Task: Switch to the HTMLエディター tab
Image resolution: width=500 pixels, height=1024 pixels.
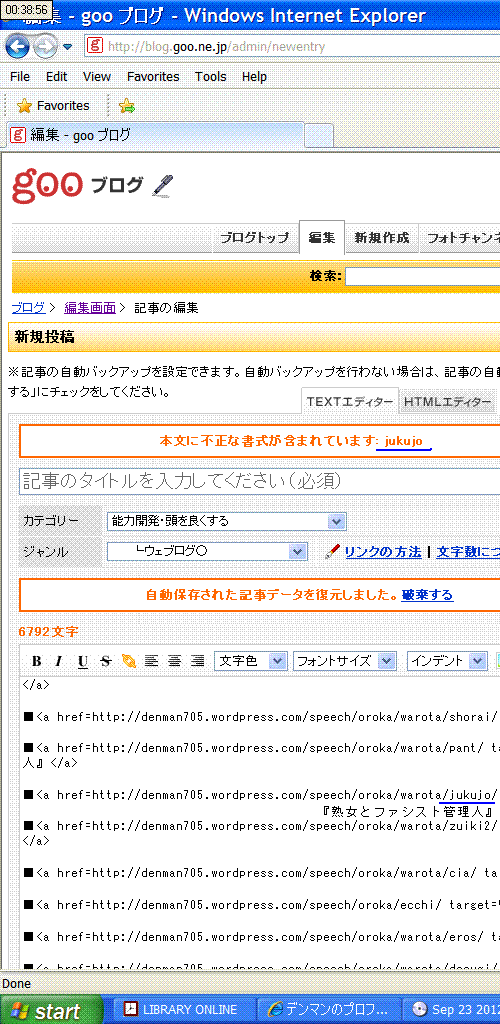Action: coord(447,402)
